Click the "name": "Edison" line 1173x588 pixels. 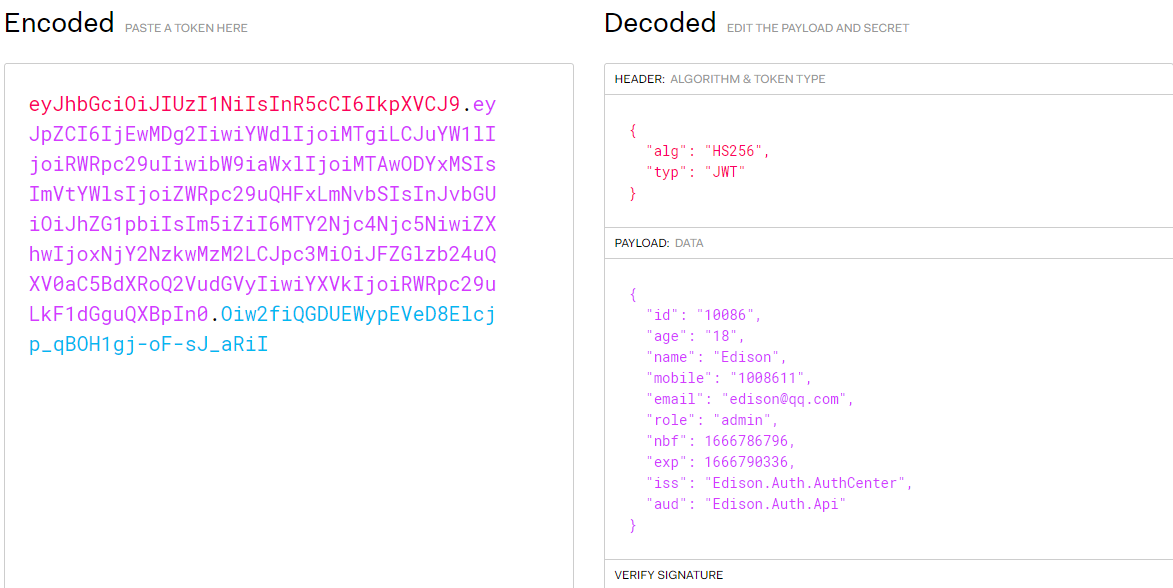pos(716,358)
